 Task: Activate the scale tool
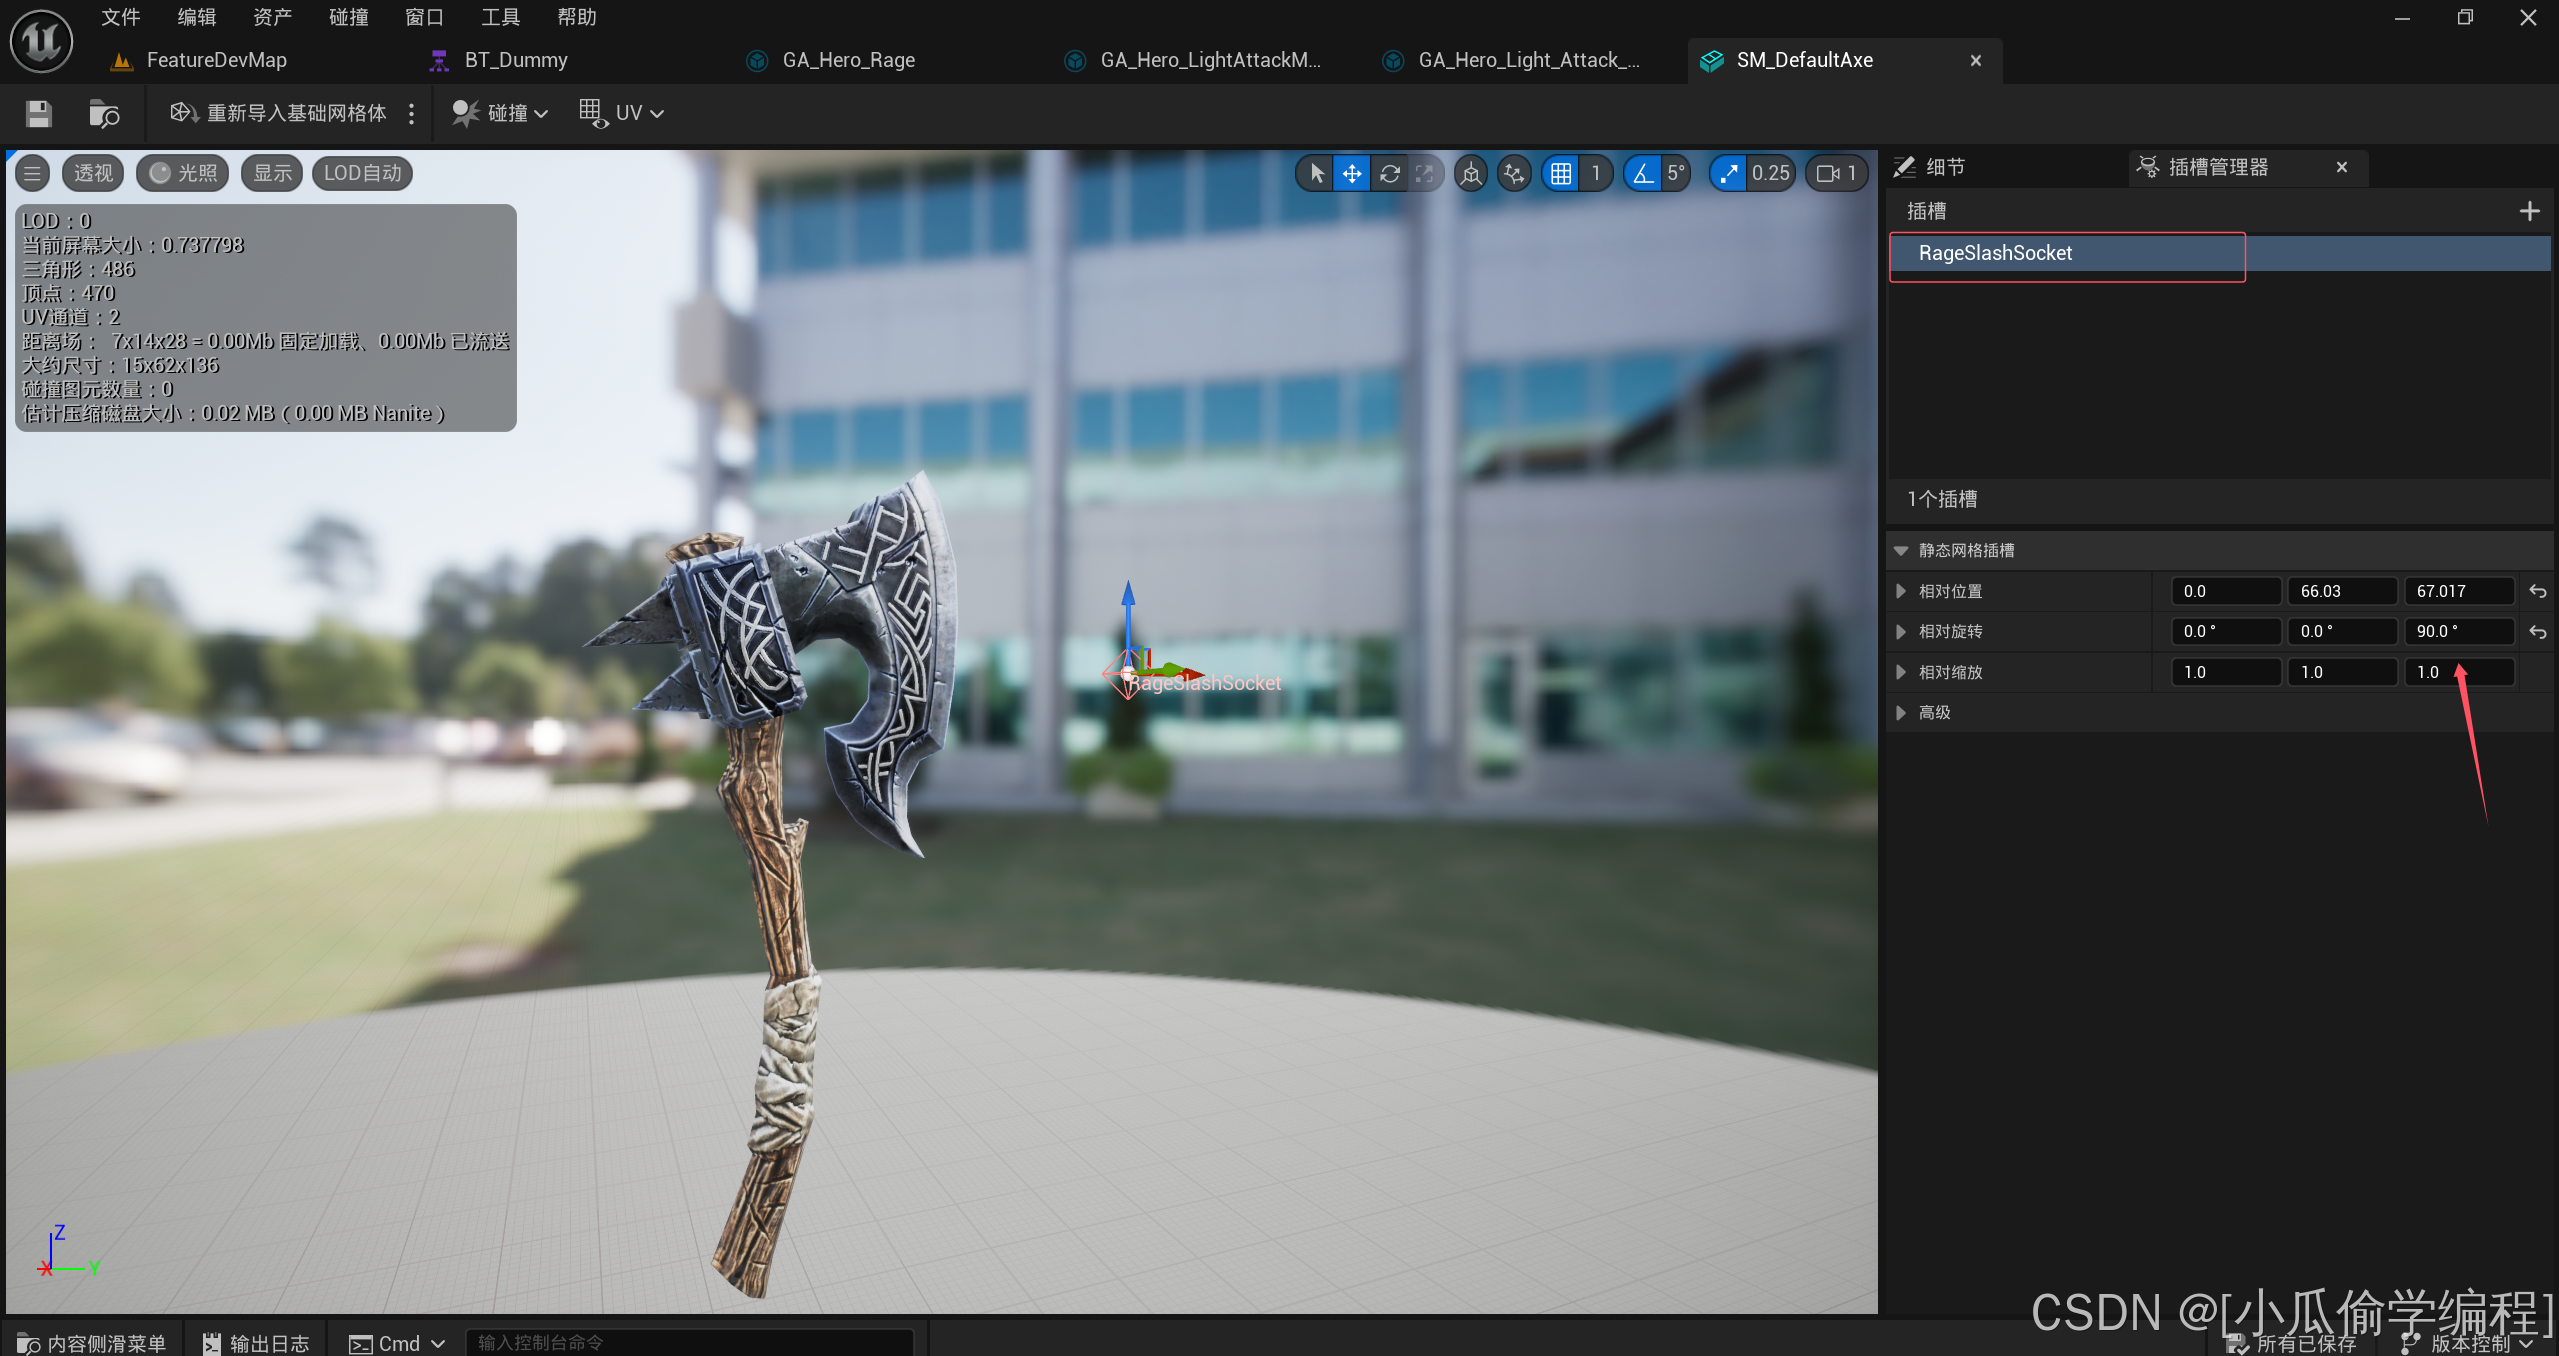coord(1424,173)
